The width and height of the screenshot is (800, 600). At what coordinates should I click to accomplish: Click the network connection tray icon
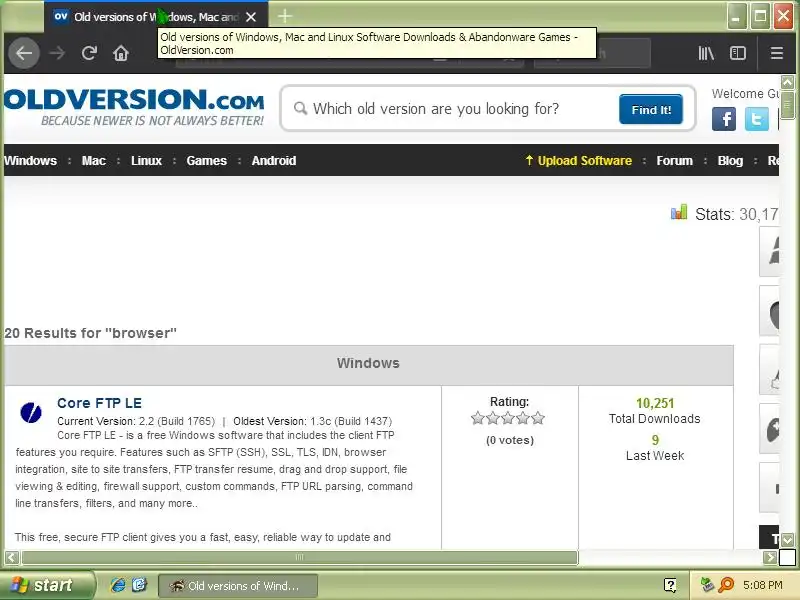pos(707,585)
